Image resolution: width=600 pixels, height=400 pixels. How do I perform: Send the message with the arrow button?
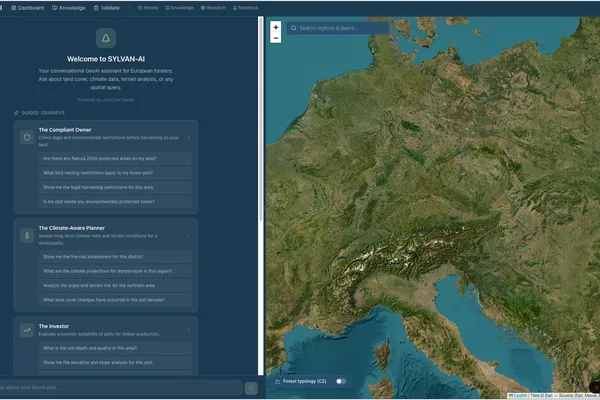251,388
